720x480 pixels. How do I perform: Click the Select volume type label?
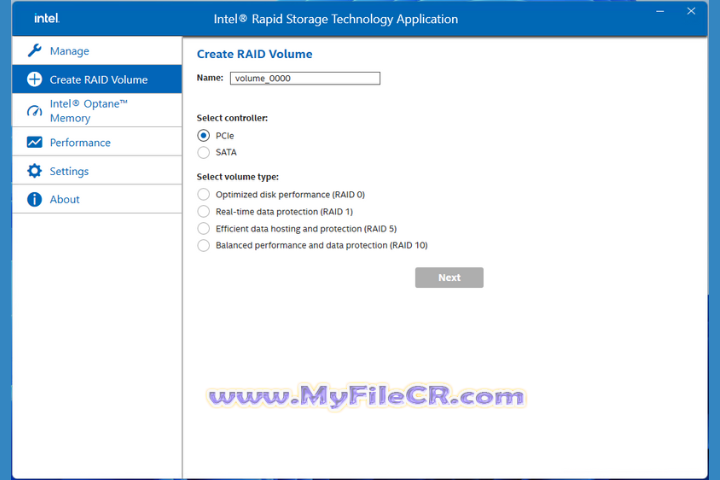pyautogui.click(x=237, y=177)
